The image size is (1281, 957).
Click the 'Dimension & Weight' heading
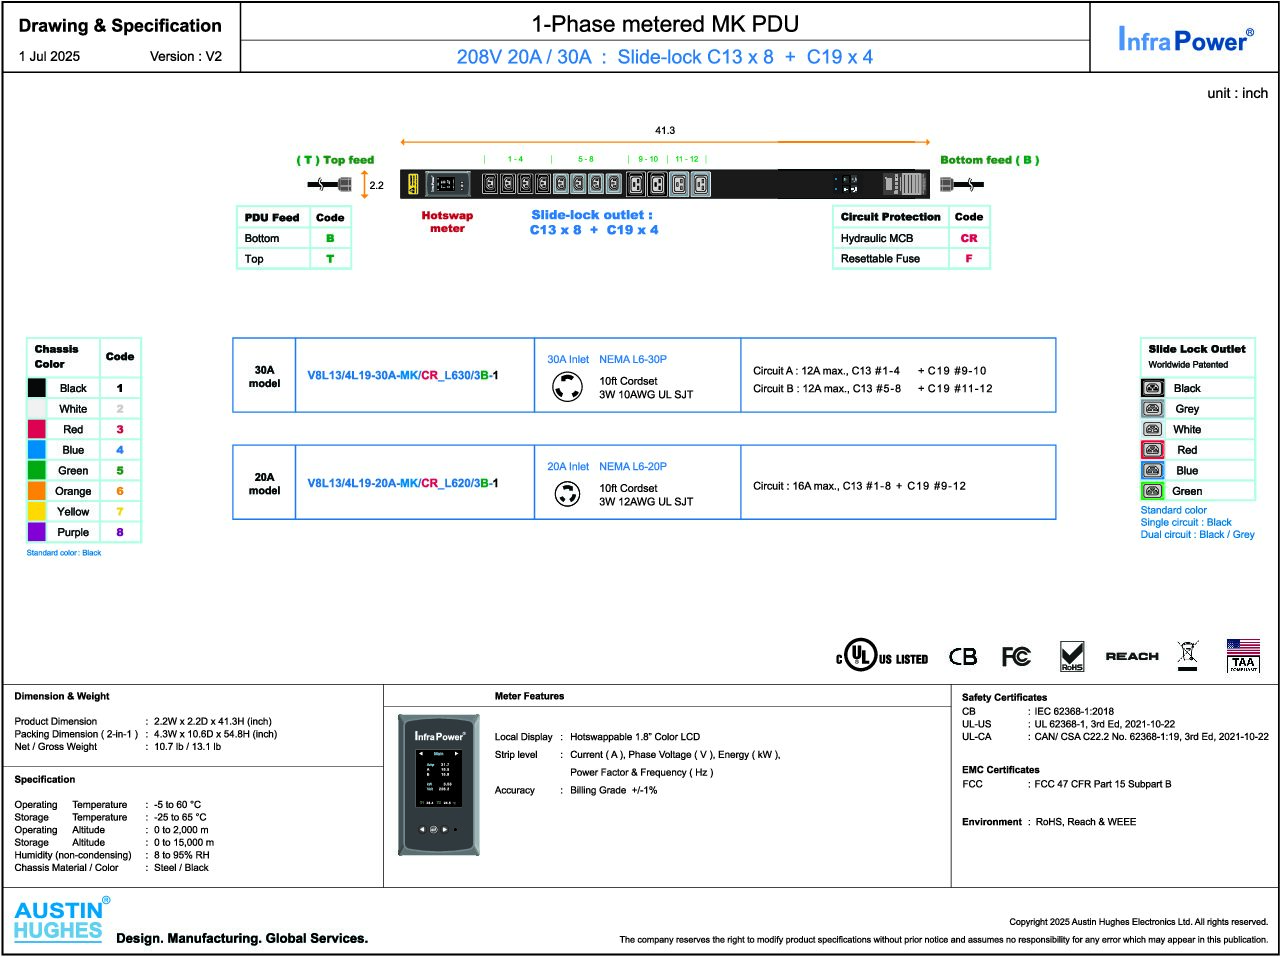pos(62,696)
